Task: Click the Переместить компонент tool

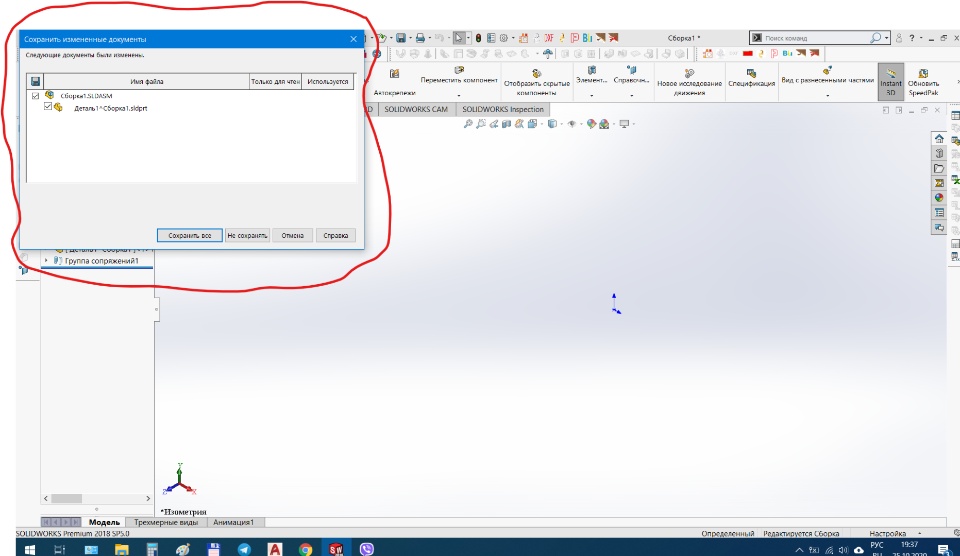Action: click(459, 75)
